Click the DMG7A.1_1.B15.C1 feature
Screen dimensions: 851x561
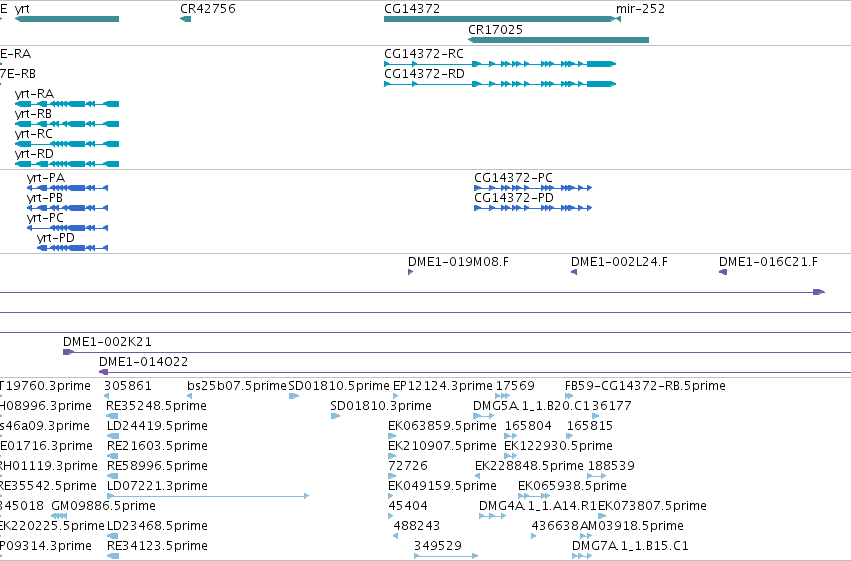tap(582, 557)
